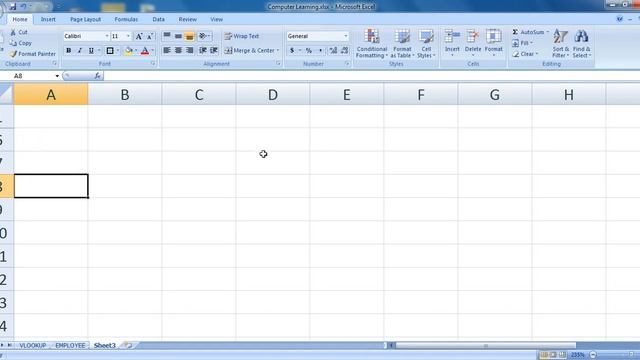640x360 pixels.
Task: Click the Merge & Center button
Action: click(249, 51)
